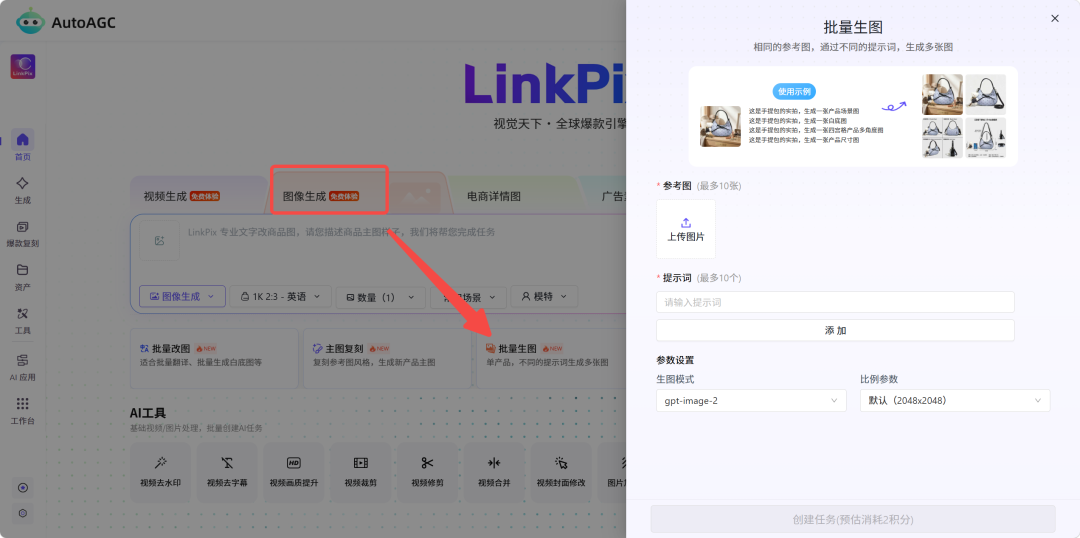Screen dimensions: 1080x538
Task: Click the AI工具 section heading
Action: tap(148, 413)
